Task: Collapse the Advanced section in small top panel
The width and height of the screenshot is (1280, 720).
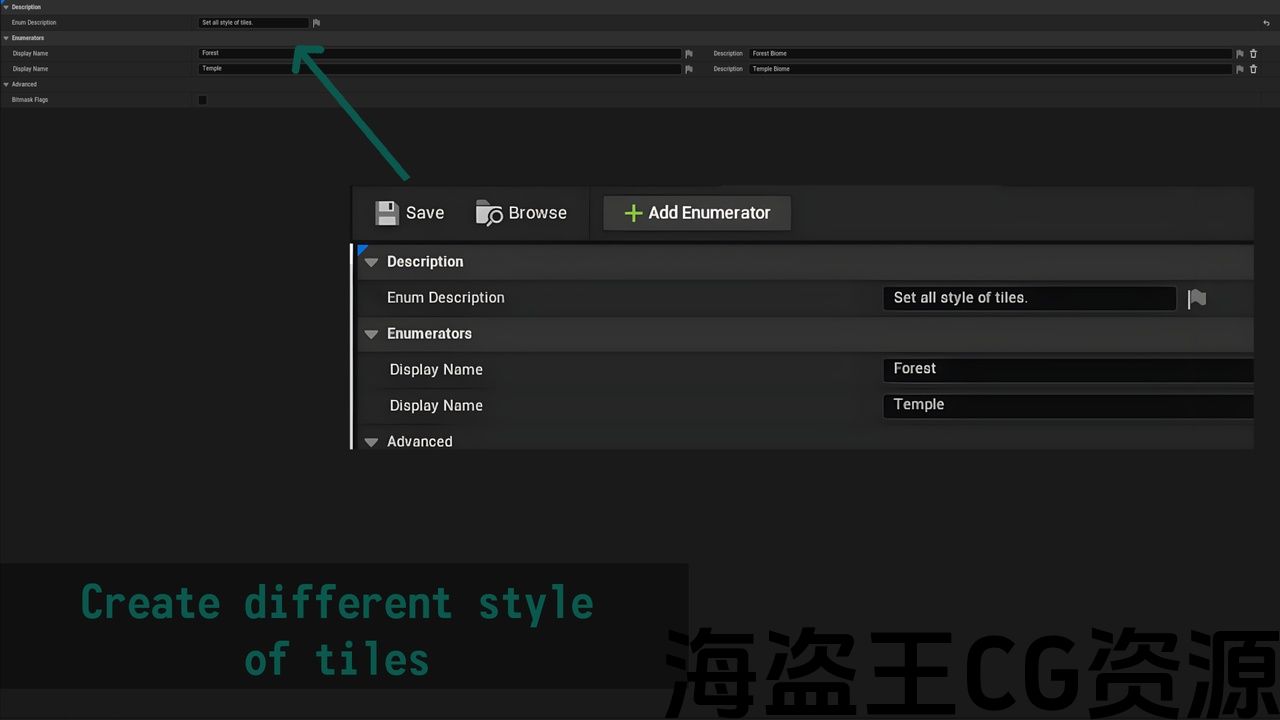Action: 6,85
